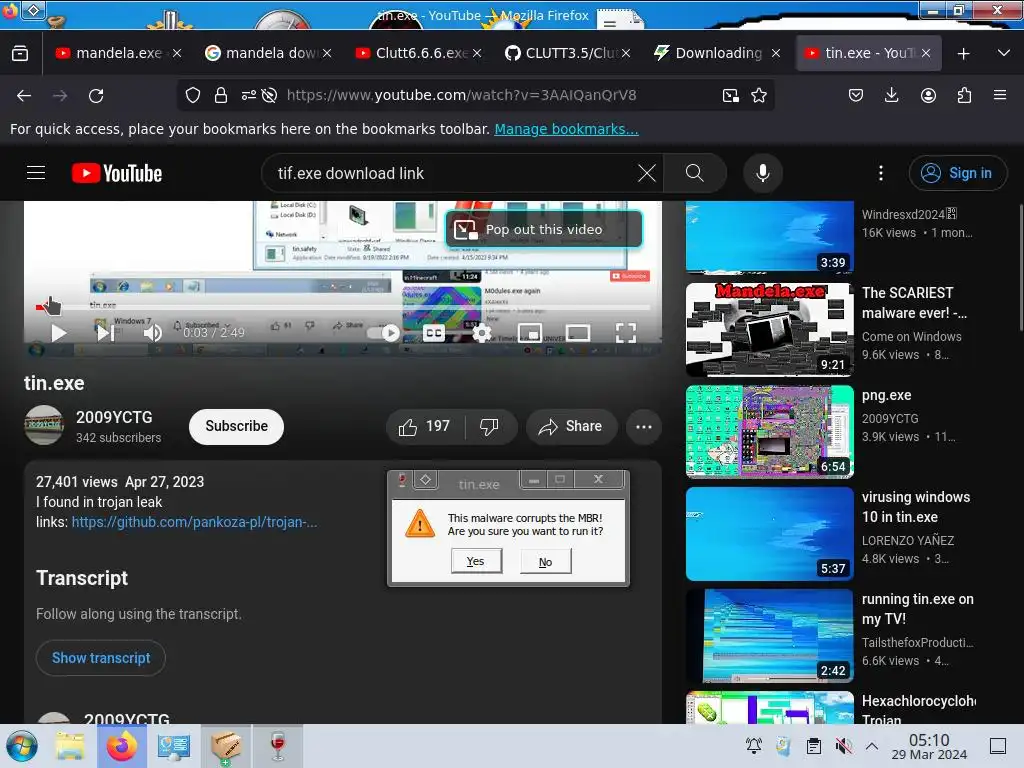
Task: Open Start menu on taskbar
Action: pos(22,746)
